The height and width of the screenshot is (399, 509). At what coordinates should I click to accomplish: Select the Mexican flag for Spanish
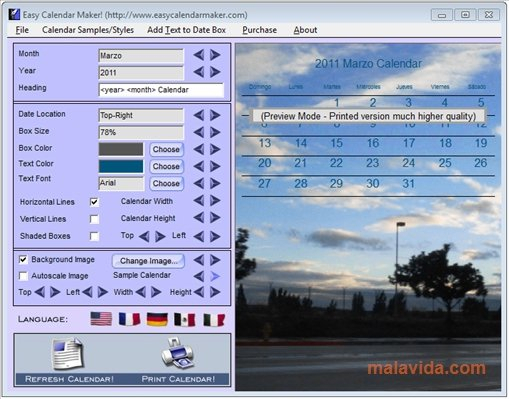[185, 320]
